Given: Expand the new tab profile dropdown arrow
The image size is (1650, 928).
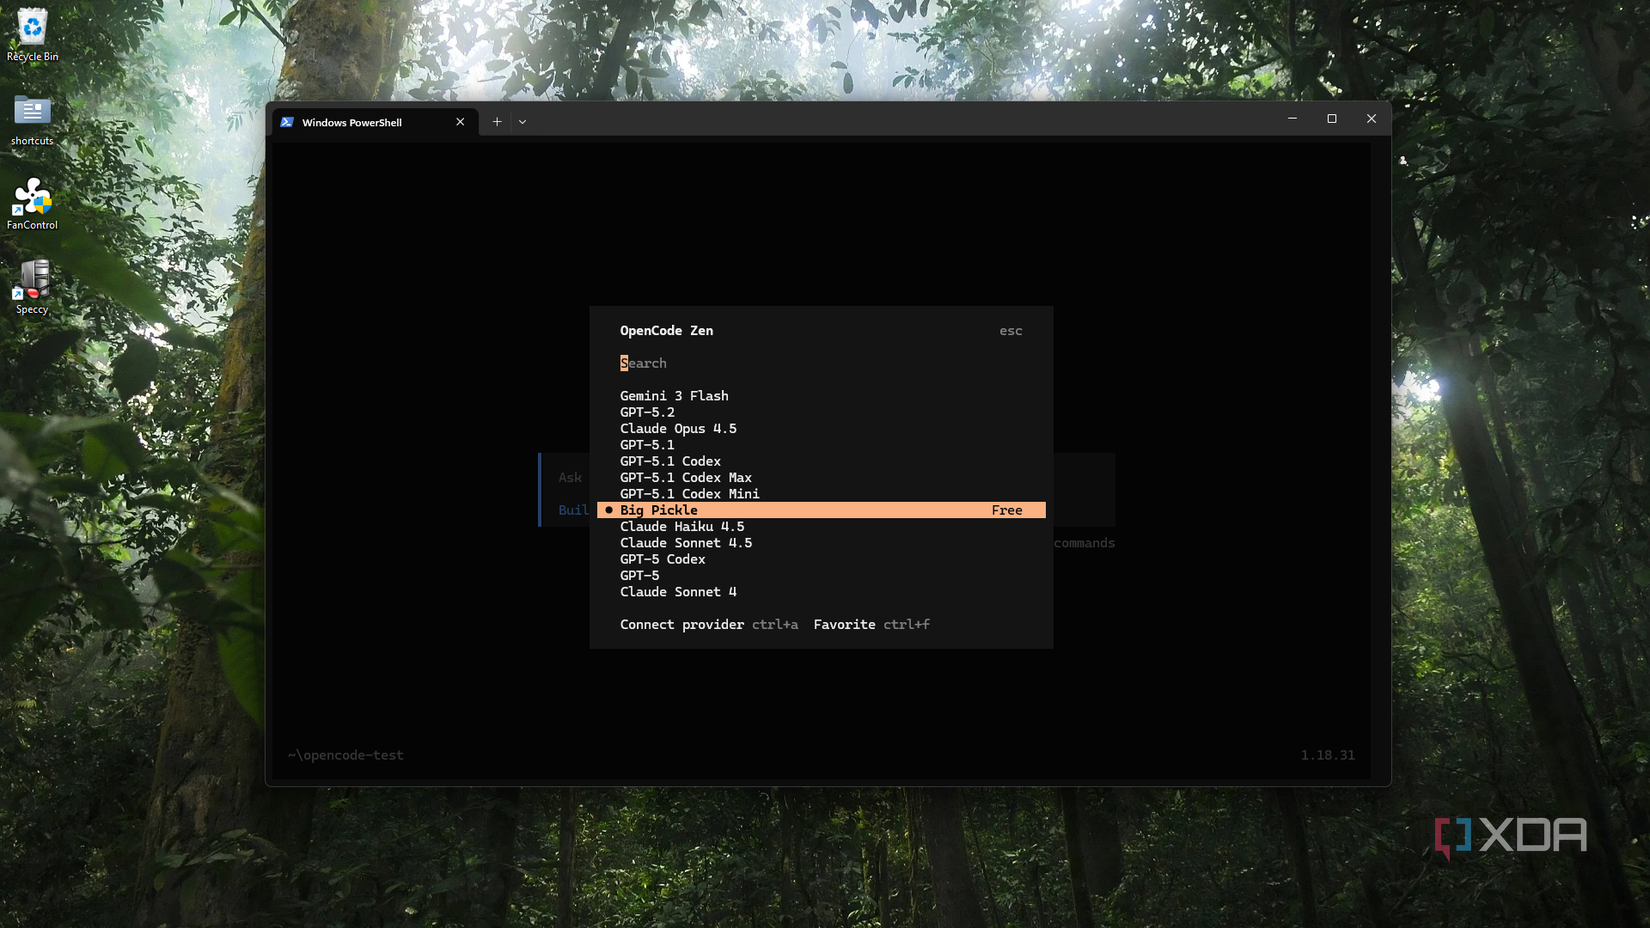Looking at the screenshot, I should (x=522, y=122).
